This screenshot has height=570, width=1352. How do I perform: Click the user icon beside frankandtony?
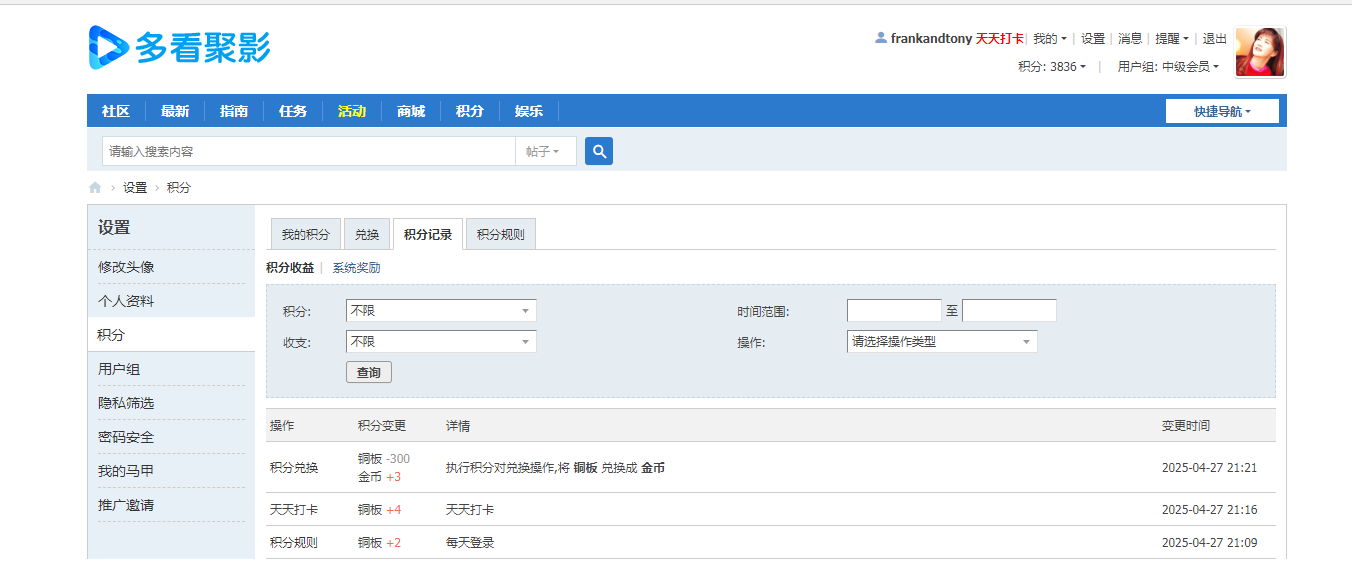click(880, 38)
